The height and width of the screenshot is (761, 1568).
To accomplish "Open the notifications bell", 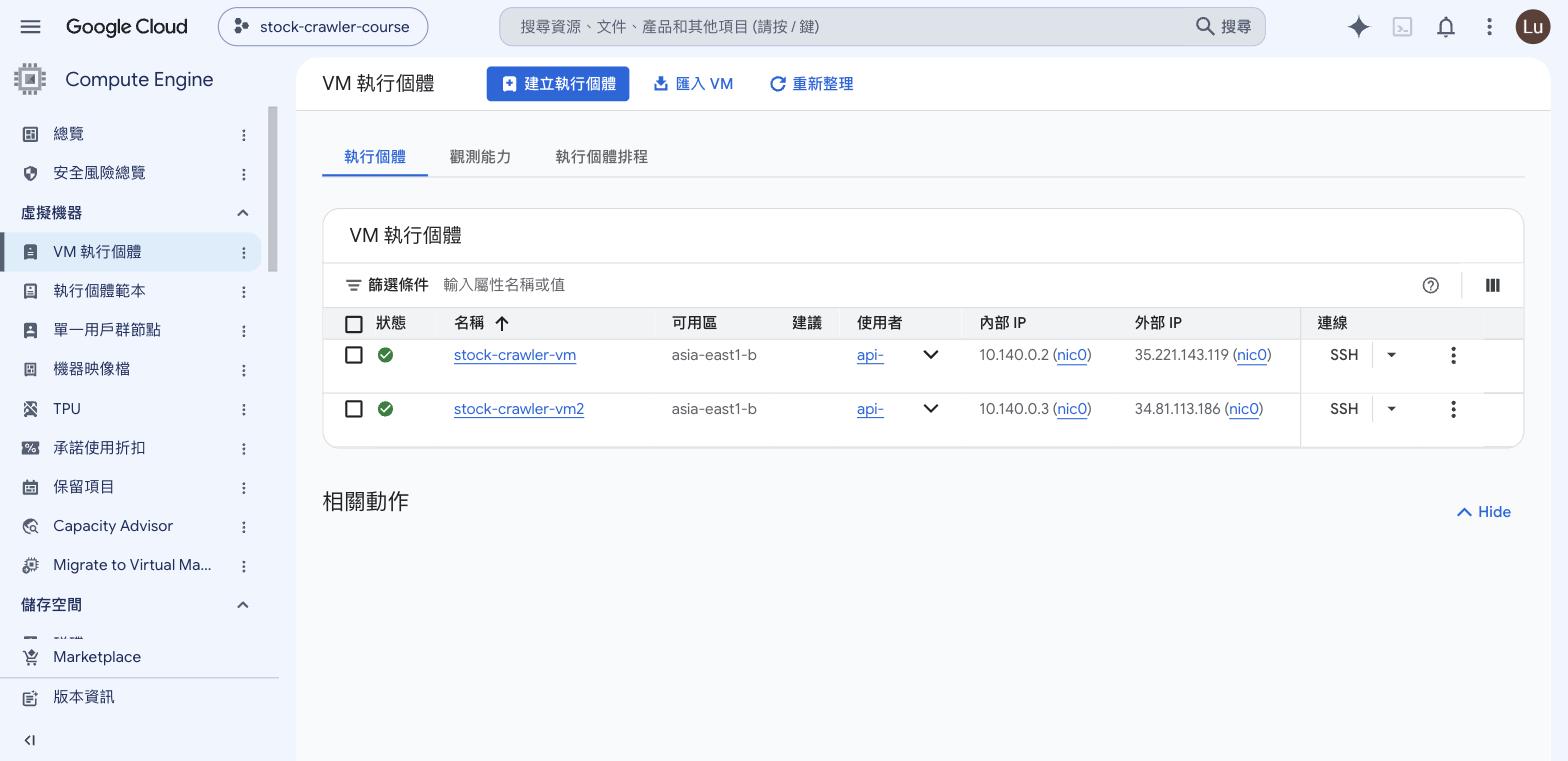I will click(1446, 27).
